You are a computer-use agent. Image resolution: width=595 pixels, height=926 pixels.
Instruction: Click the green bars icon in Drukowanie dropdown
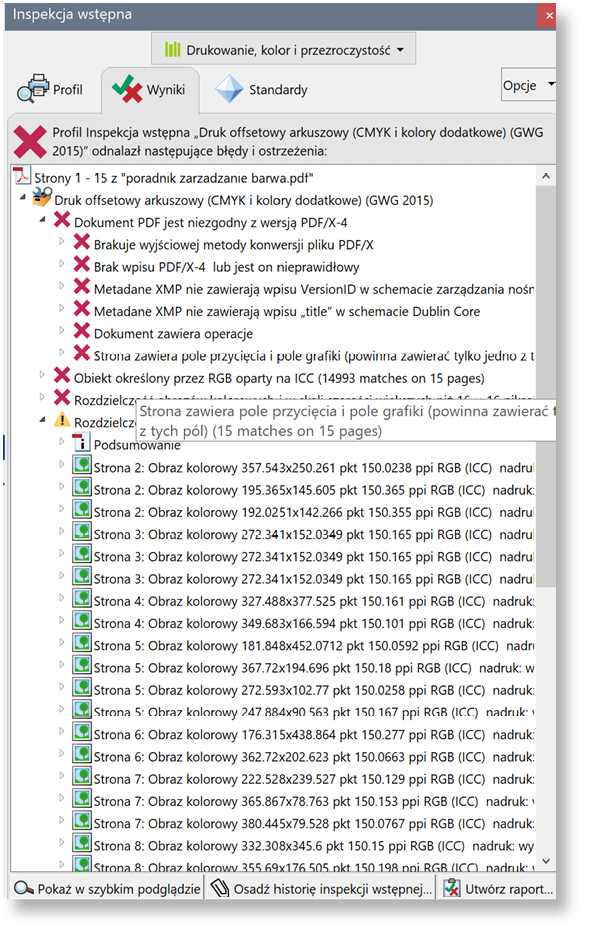coord(172,50)
